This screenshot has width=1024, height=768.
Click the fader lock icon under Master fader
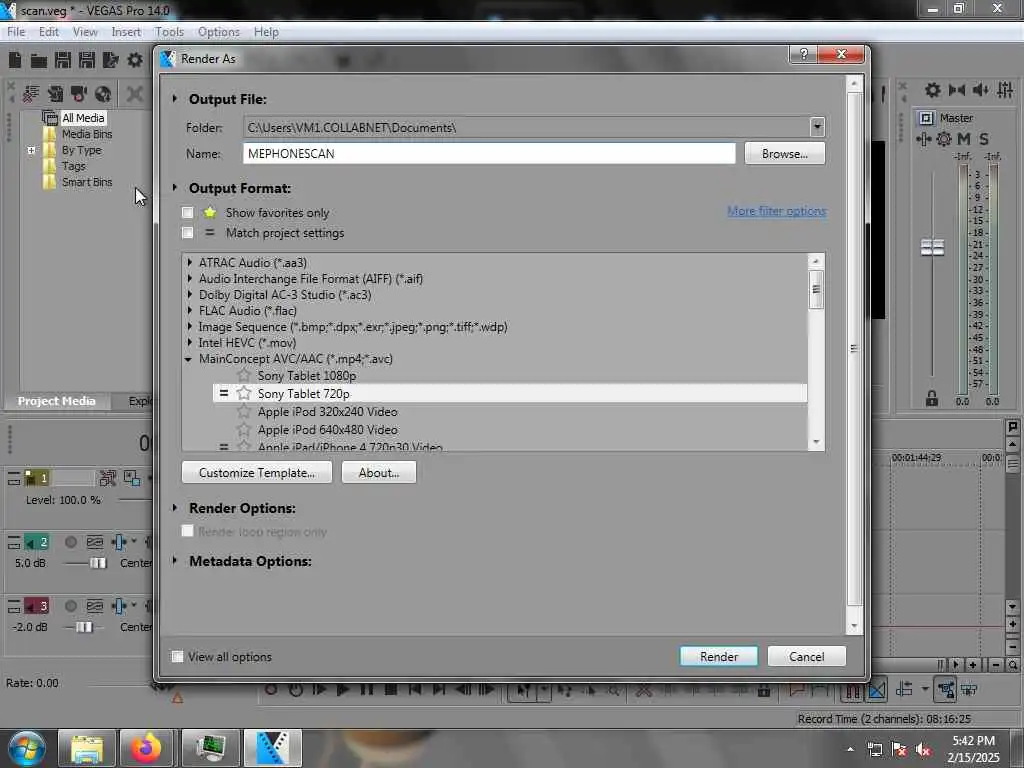(x=932, y=398)
